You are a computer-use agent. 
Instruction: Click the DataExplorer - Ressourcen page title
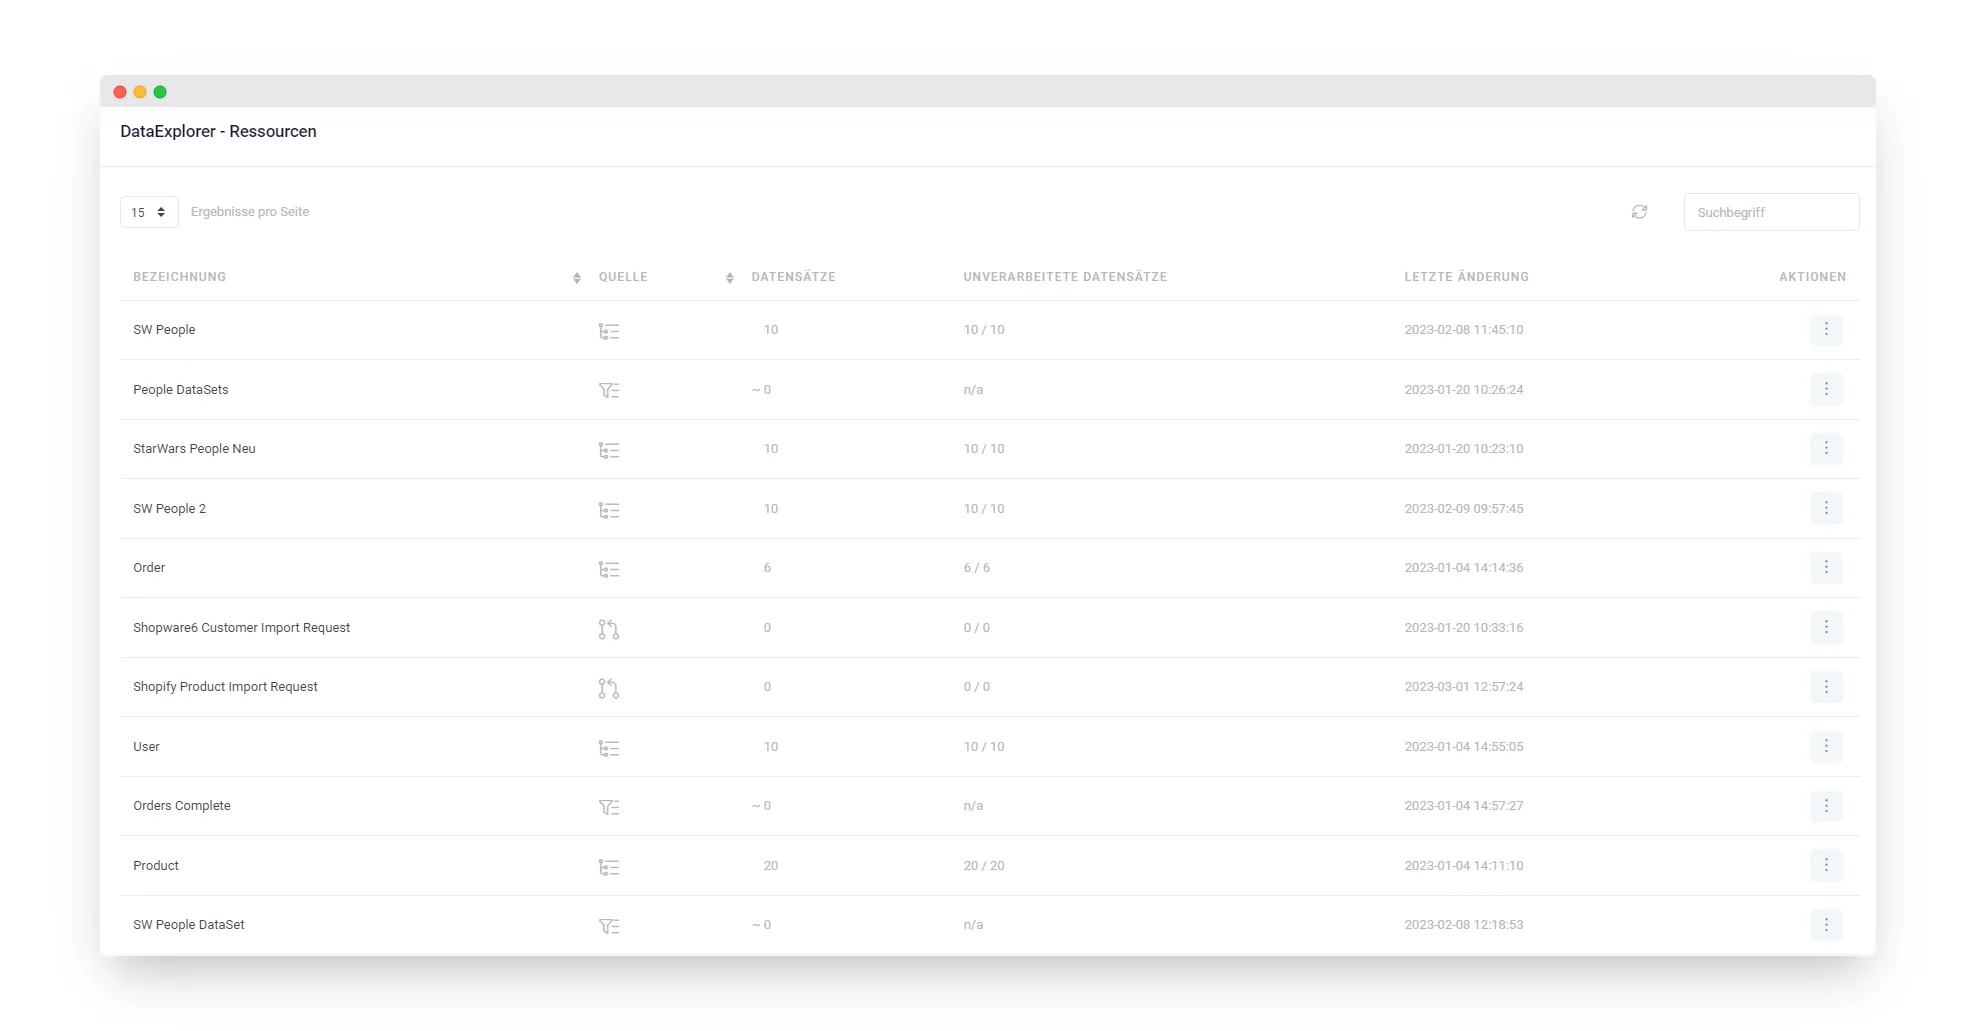pos(218,131)
